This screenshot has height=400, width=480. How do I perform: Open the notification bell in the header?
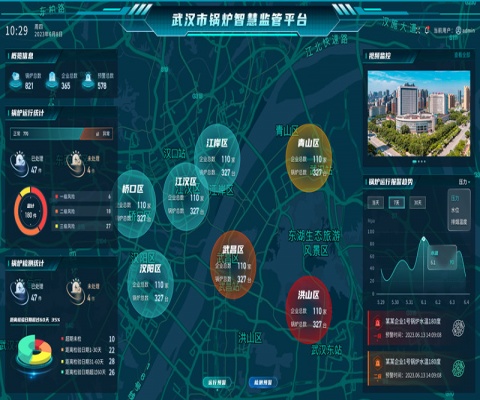427,30
